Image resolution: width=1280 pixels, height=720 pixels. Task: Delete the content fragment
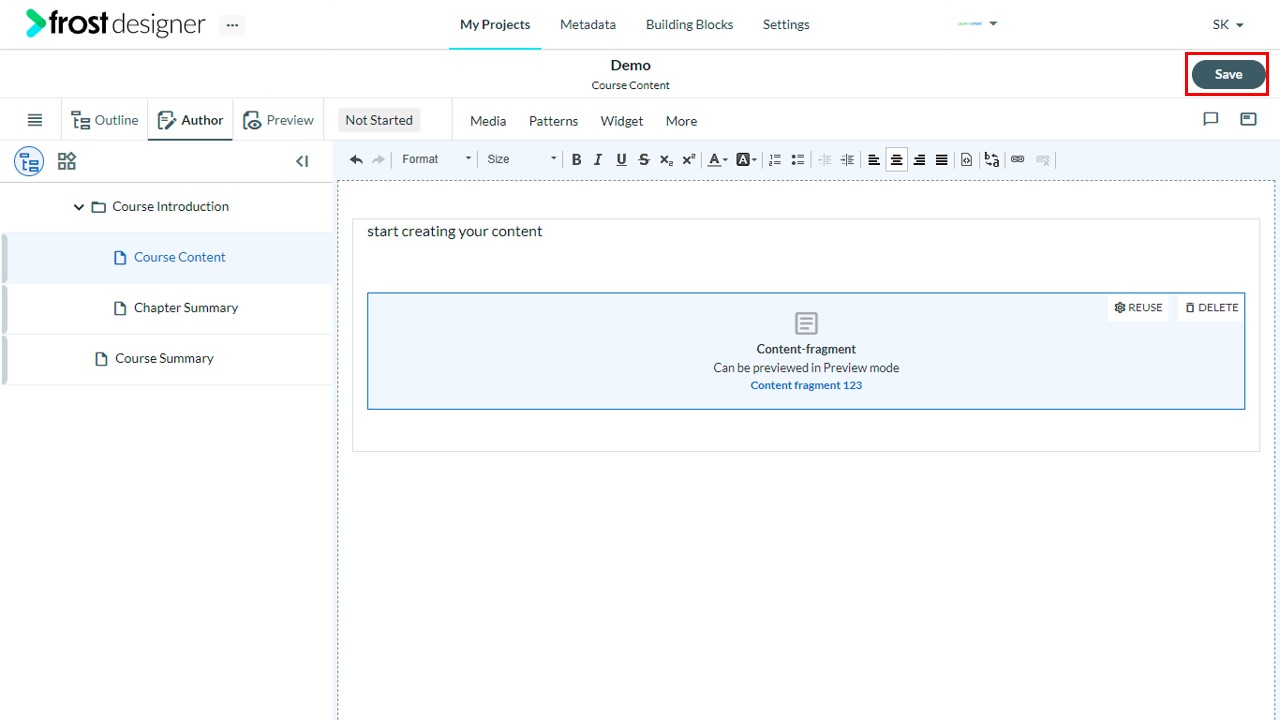[1212, 308]
